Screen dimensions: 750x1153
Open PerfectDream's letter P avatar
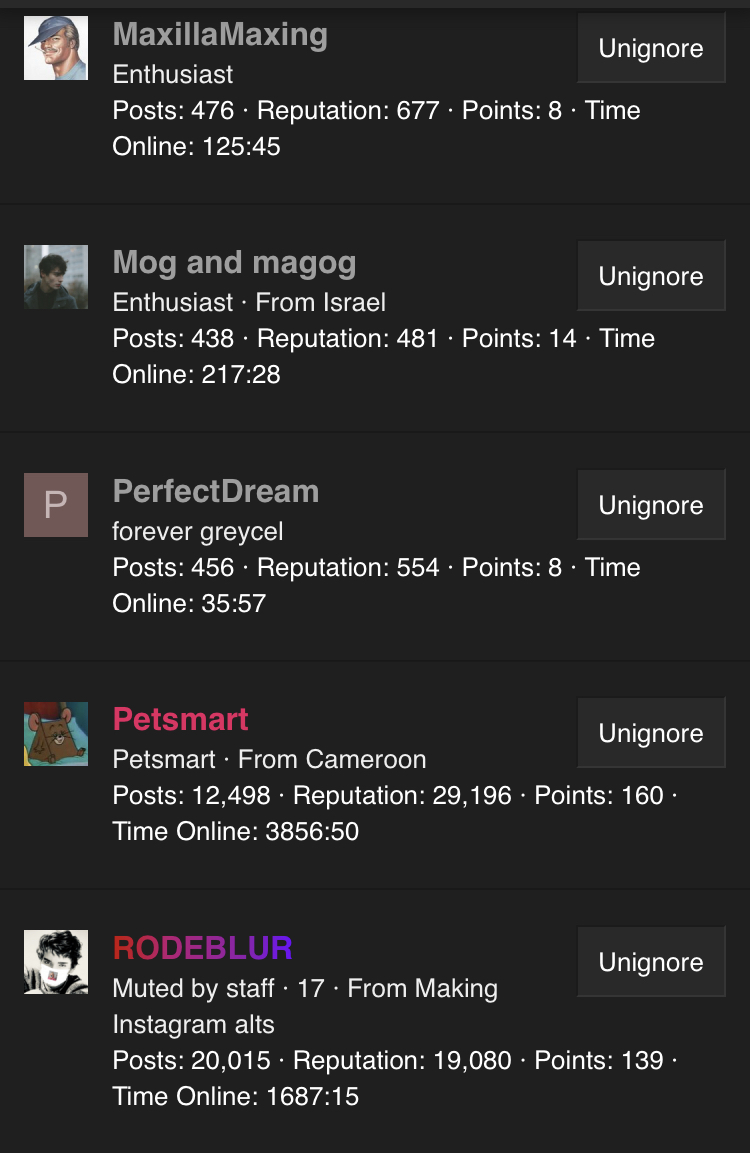[x=56, y=505]
